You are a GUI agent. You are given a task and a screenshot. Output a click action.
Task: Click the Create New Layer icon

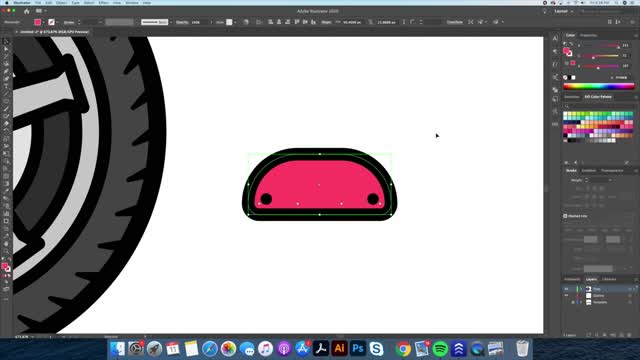pos(621,335)
